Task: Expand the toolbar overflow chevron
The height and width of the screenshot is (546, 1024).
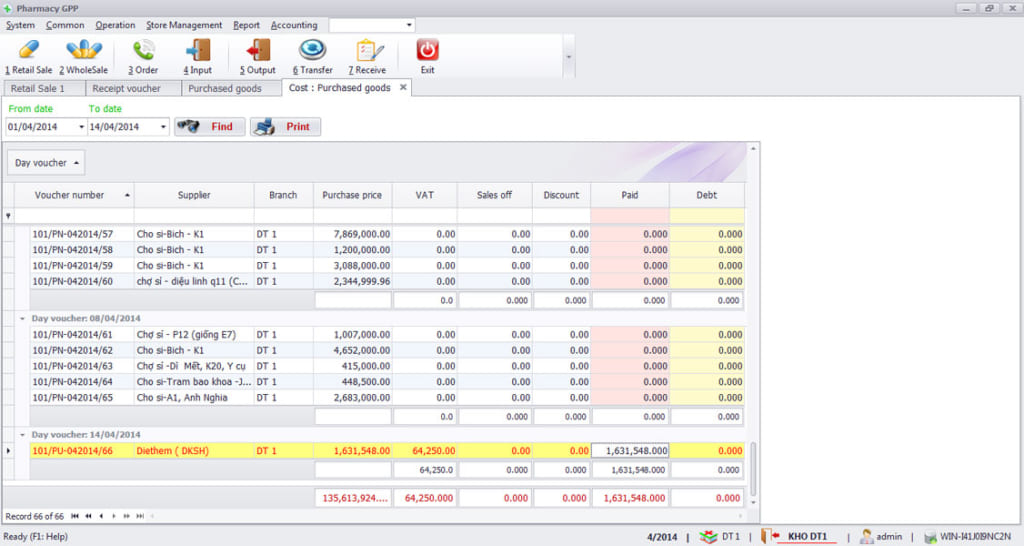Action: click(568, 57)
